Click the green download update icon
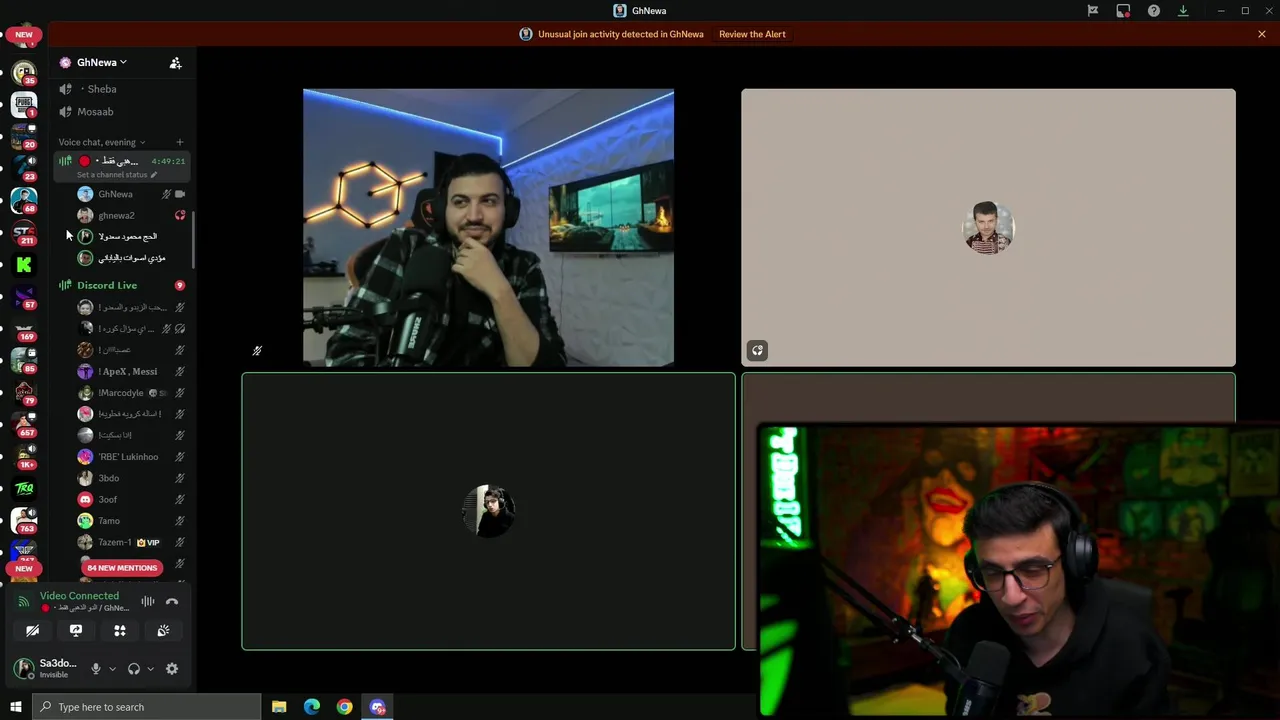 click(1183, 11)
